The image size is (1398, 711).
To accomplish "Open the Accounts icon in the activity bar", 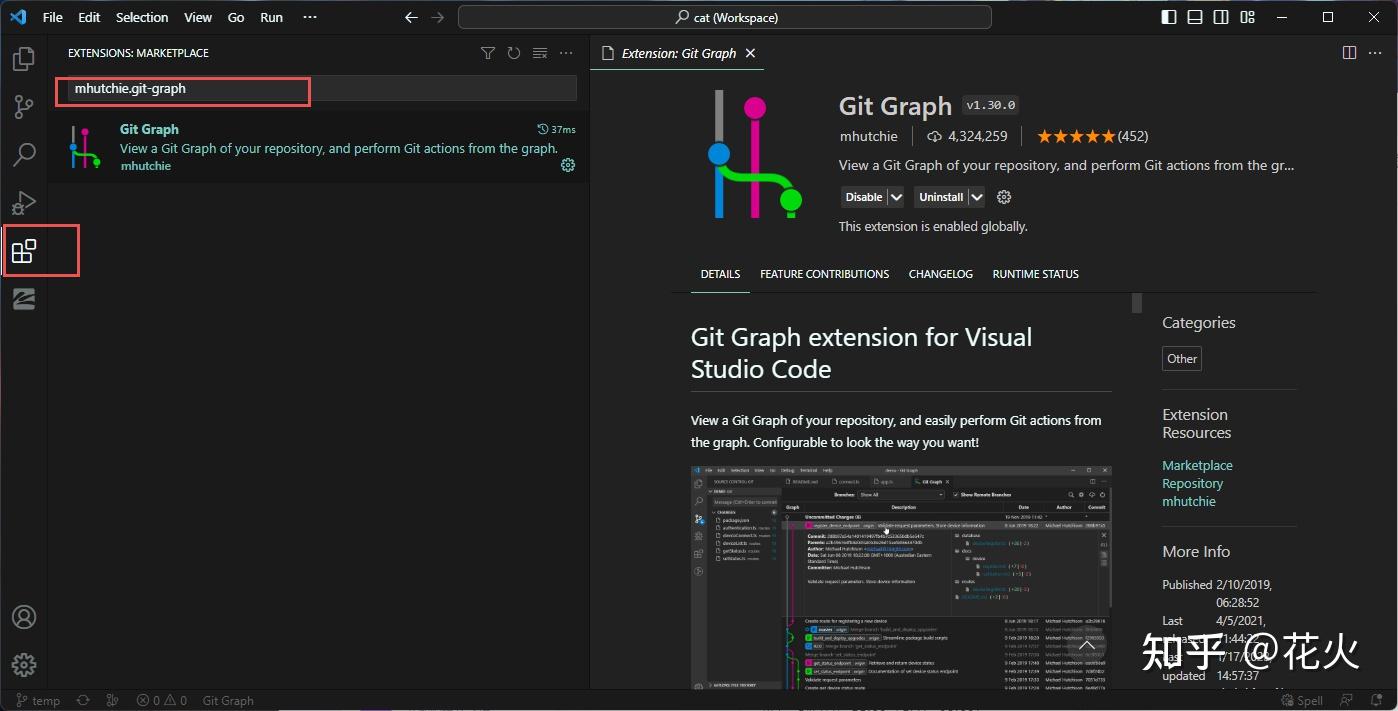I will pos(24,617).
